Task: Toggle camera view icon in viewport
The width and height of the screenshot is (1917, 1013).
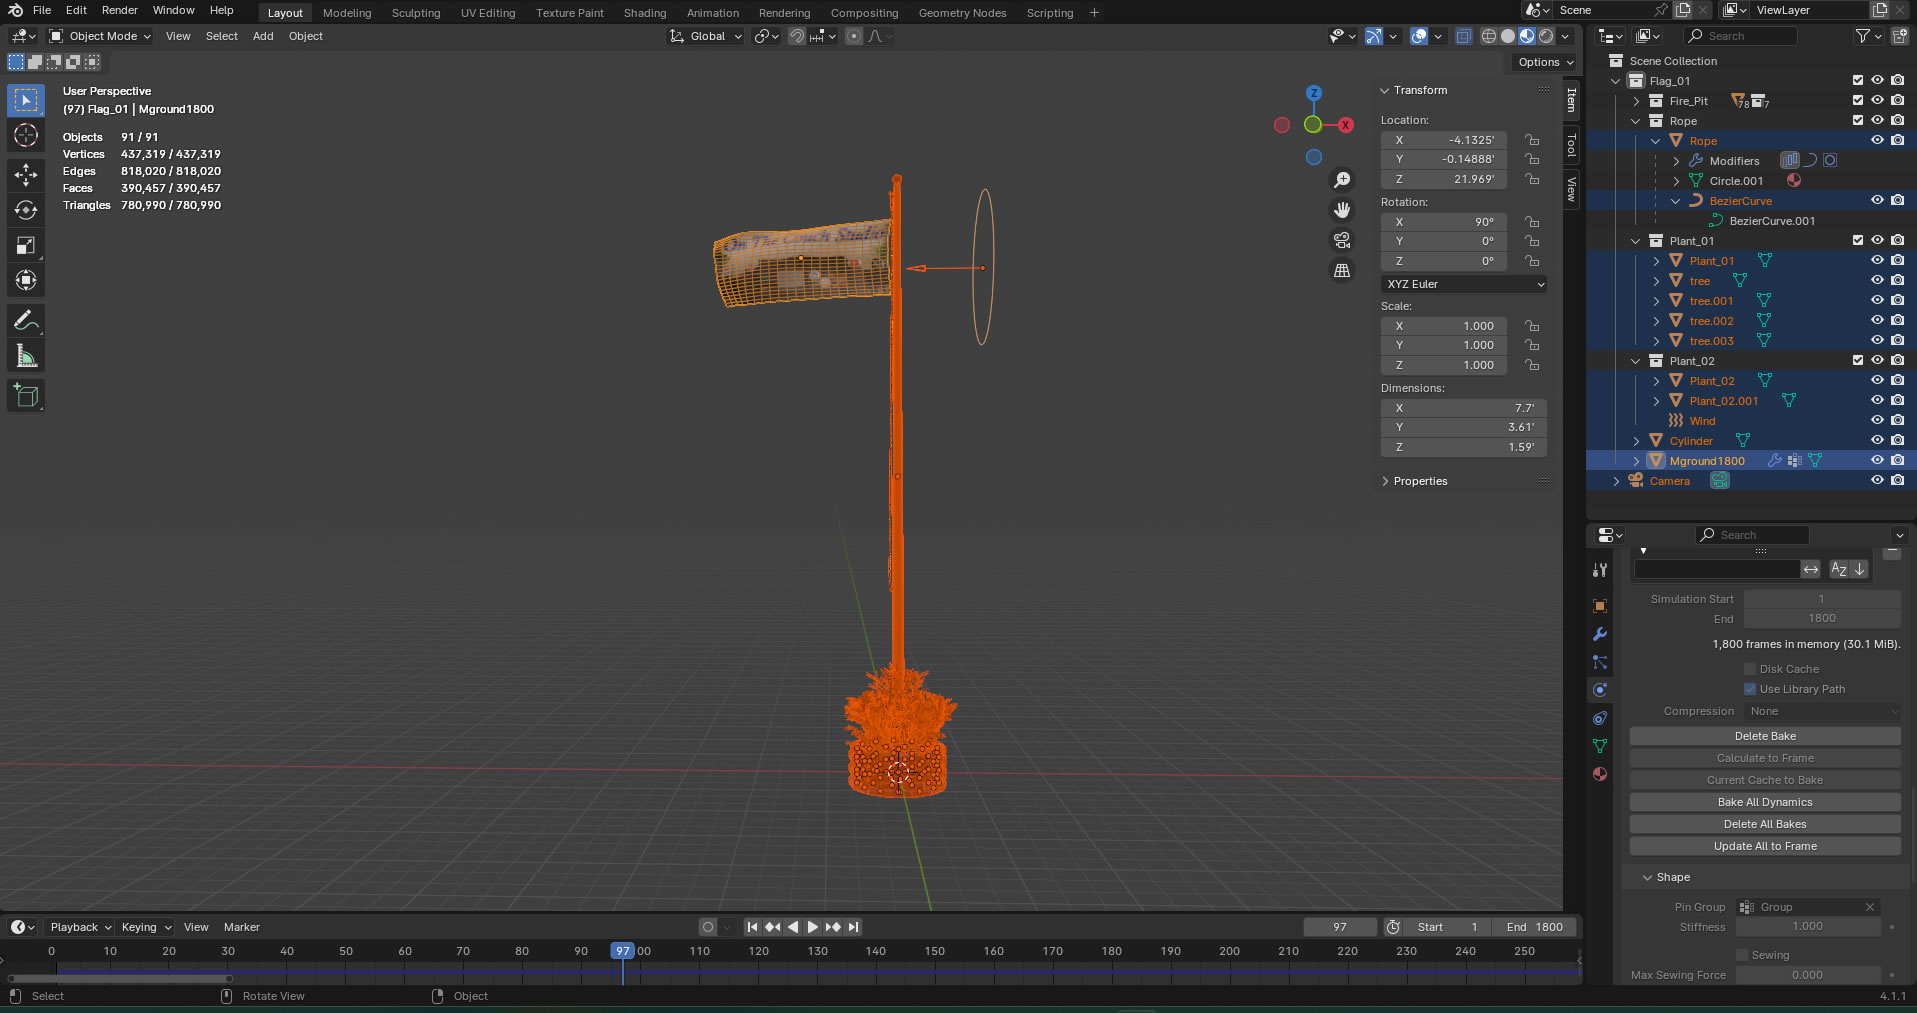Action: (1342, 240)
